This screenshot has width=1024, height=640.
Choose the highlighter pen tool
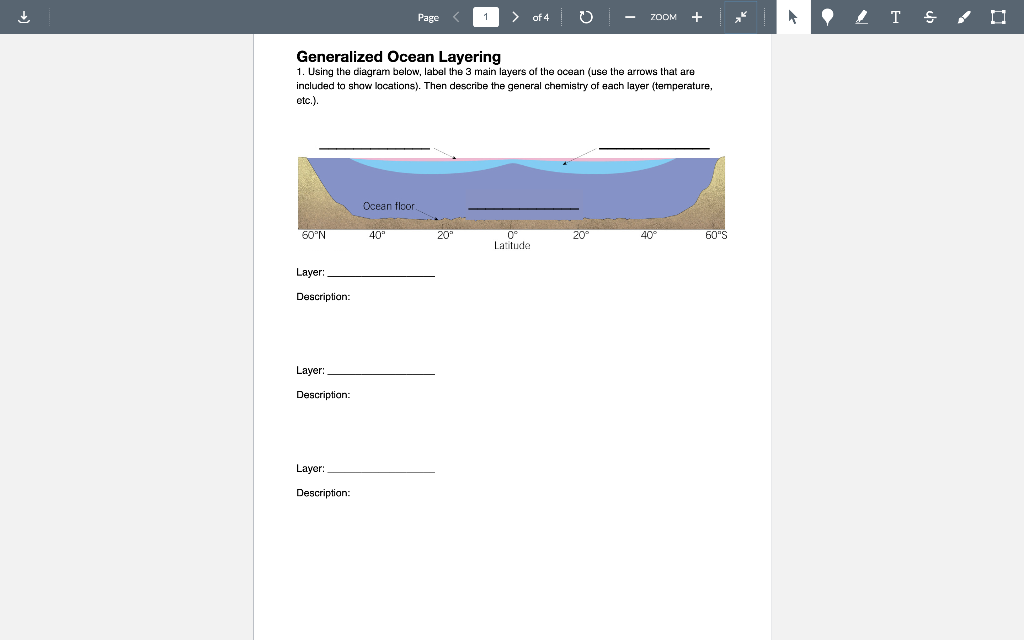[x=860, y=16]
